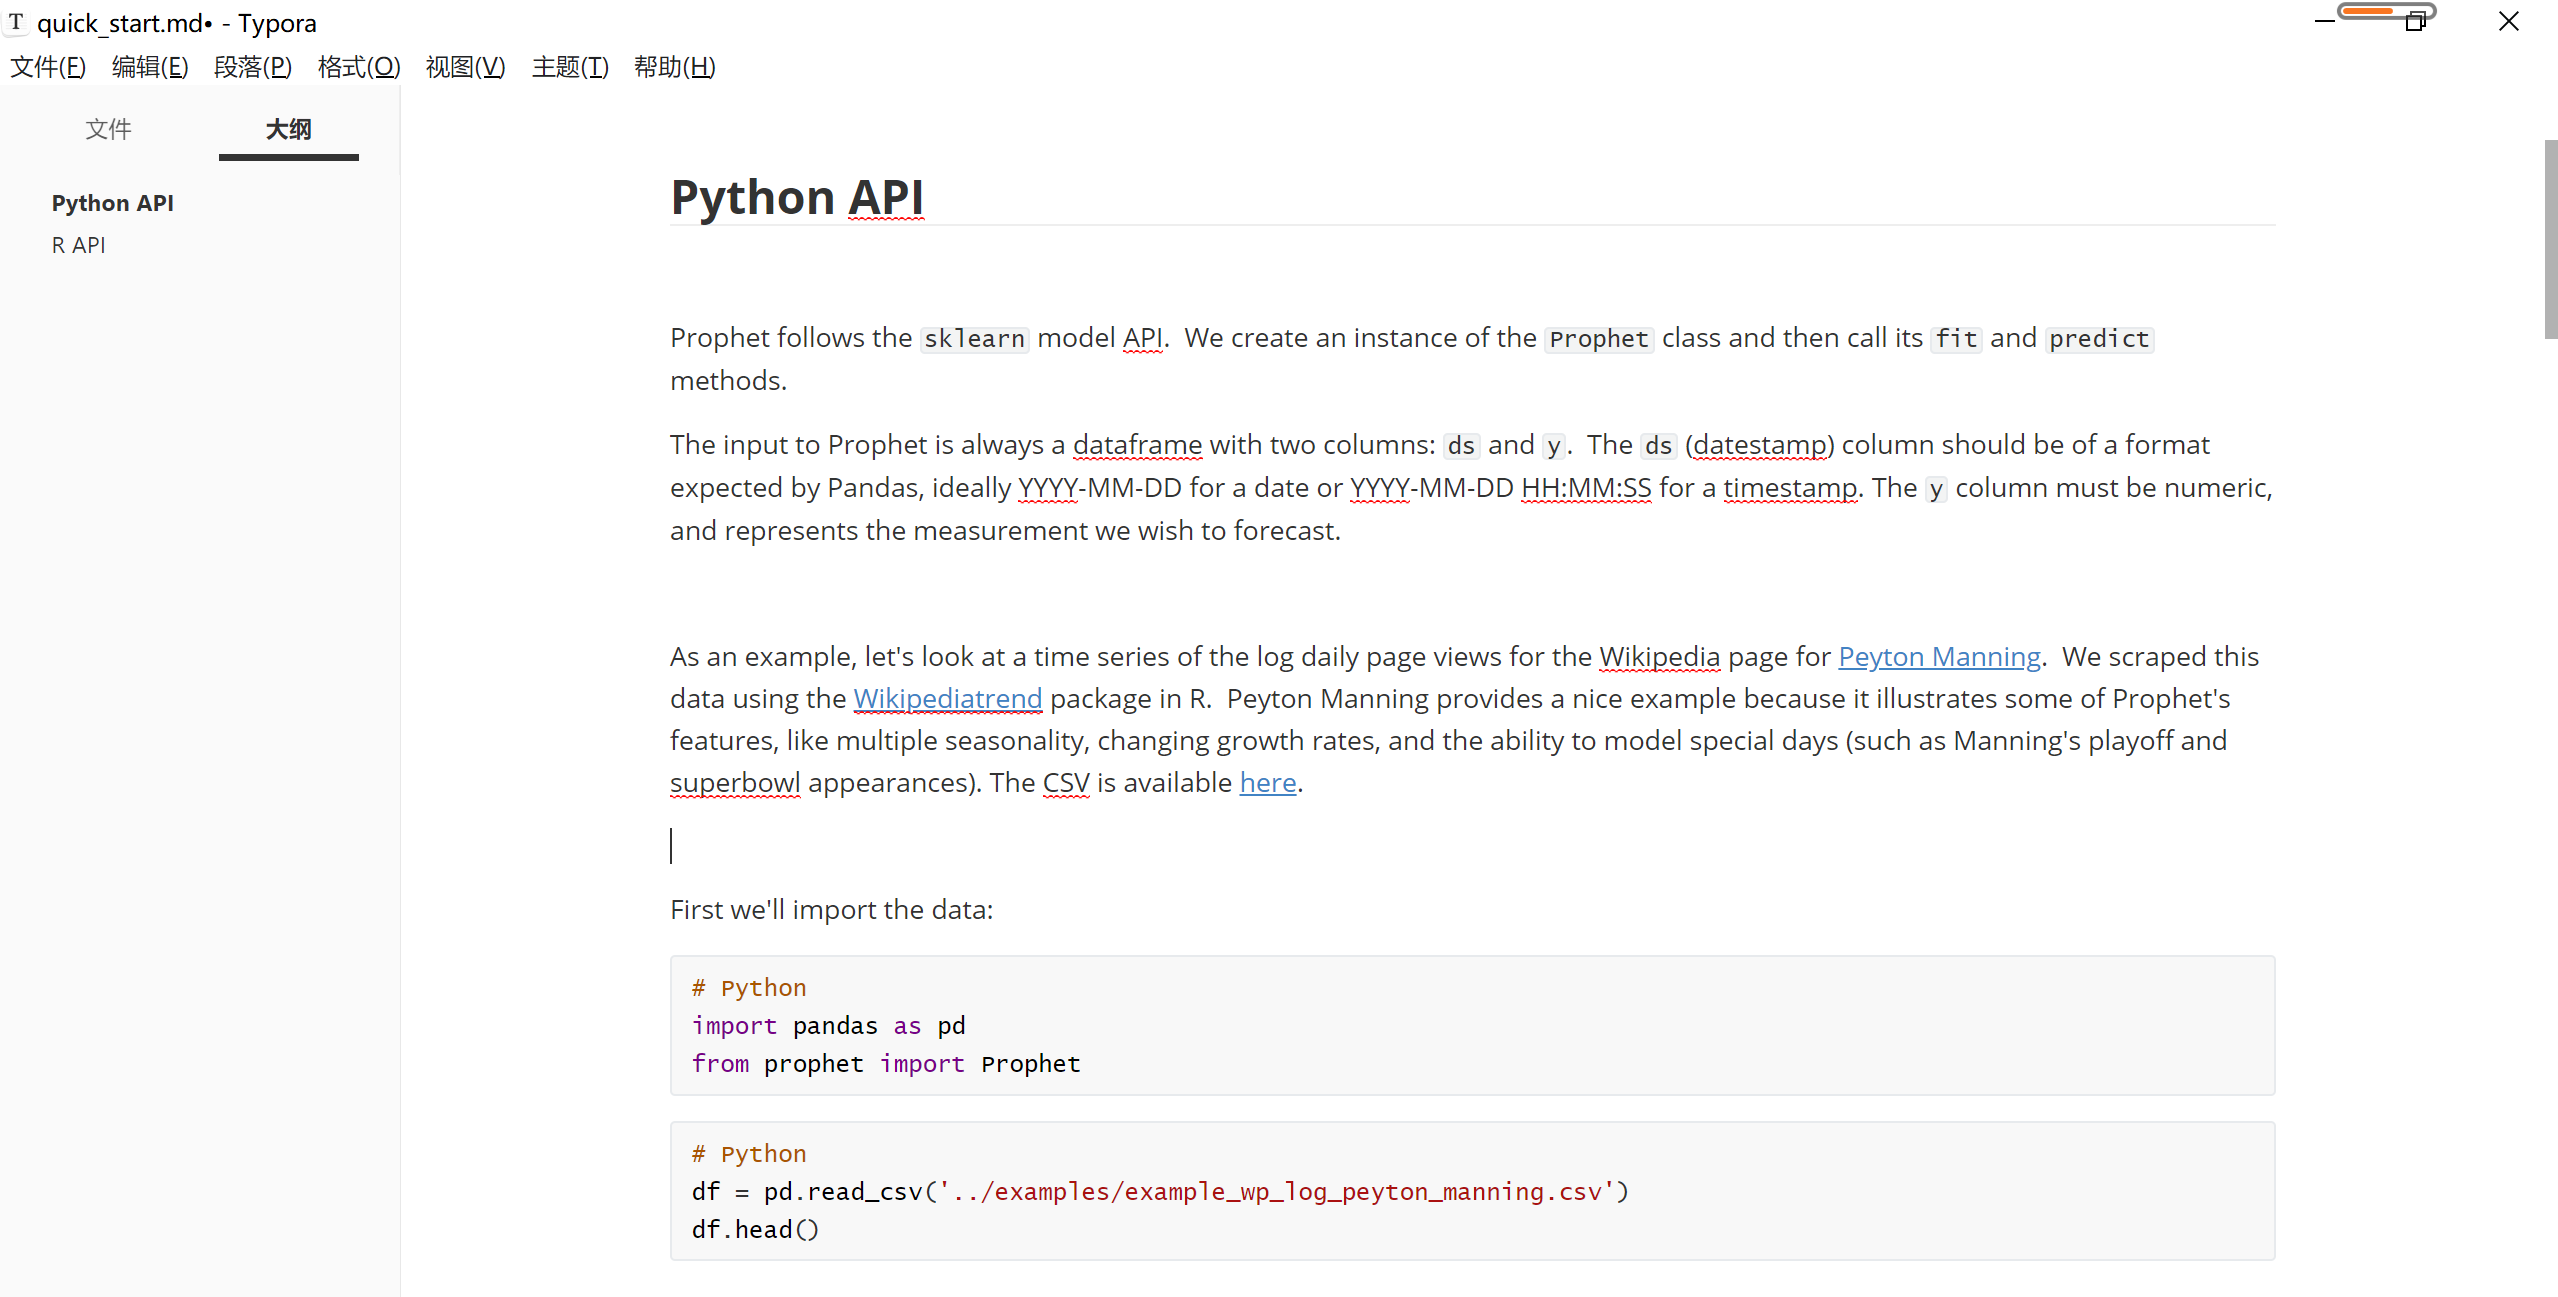Image resolution: width=2558 pixels, height=1297 pixels.
Task: Open the 编辑(E) menu
Action: 150,67
